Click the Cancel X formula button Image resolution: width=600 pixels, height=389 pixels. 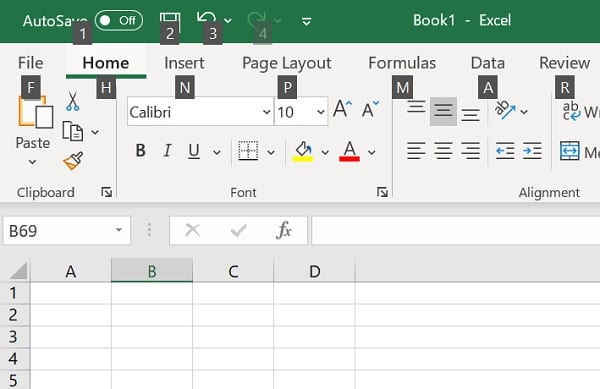click(x=192, y=230)
